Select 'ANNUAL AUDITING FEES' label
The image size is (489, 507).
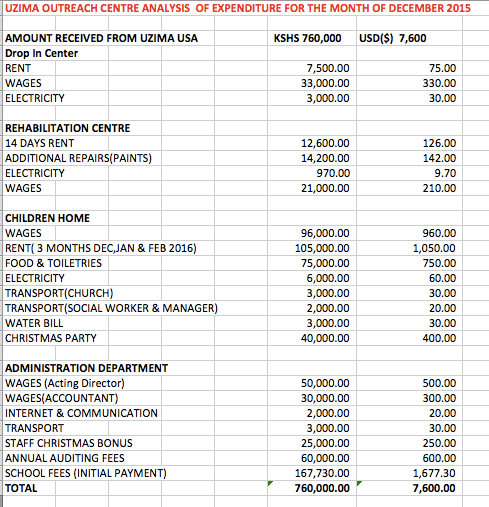pos(65,458)
